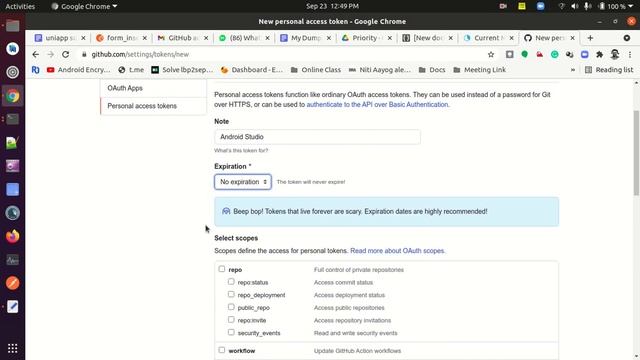Viewport: 640px width, 360px height.
Task: Open the Online Class bookmarks folder
Action: coord(316,70)
